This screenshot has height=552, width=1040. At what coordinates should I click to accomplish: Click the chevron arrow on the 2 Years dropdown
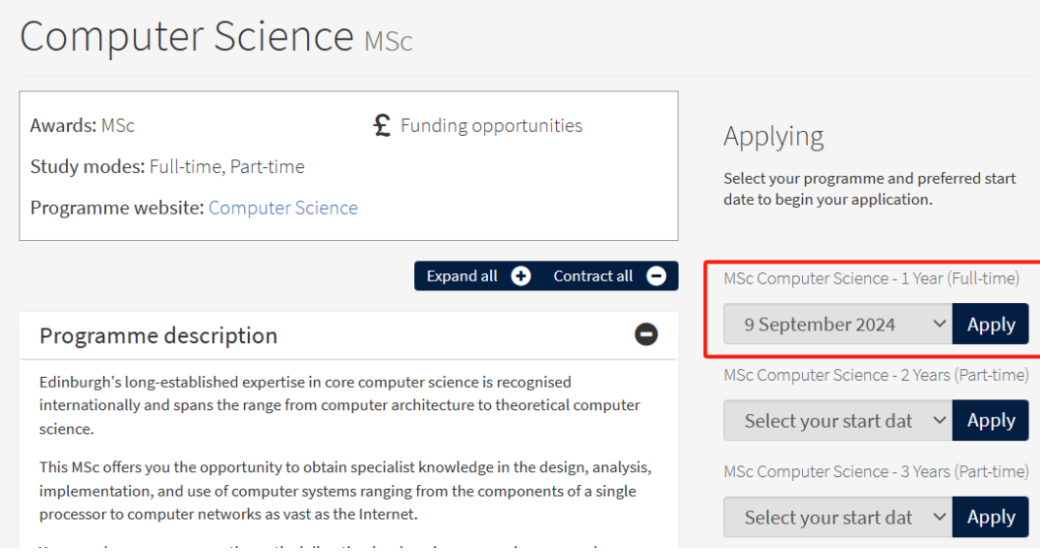(x=938, y=421)
